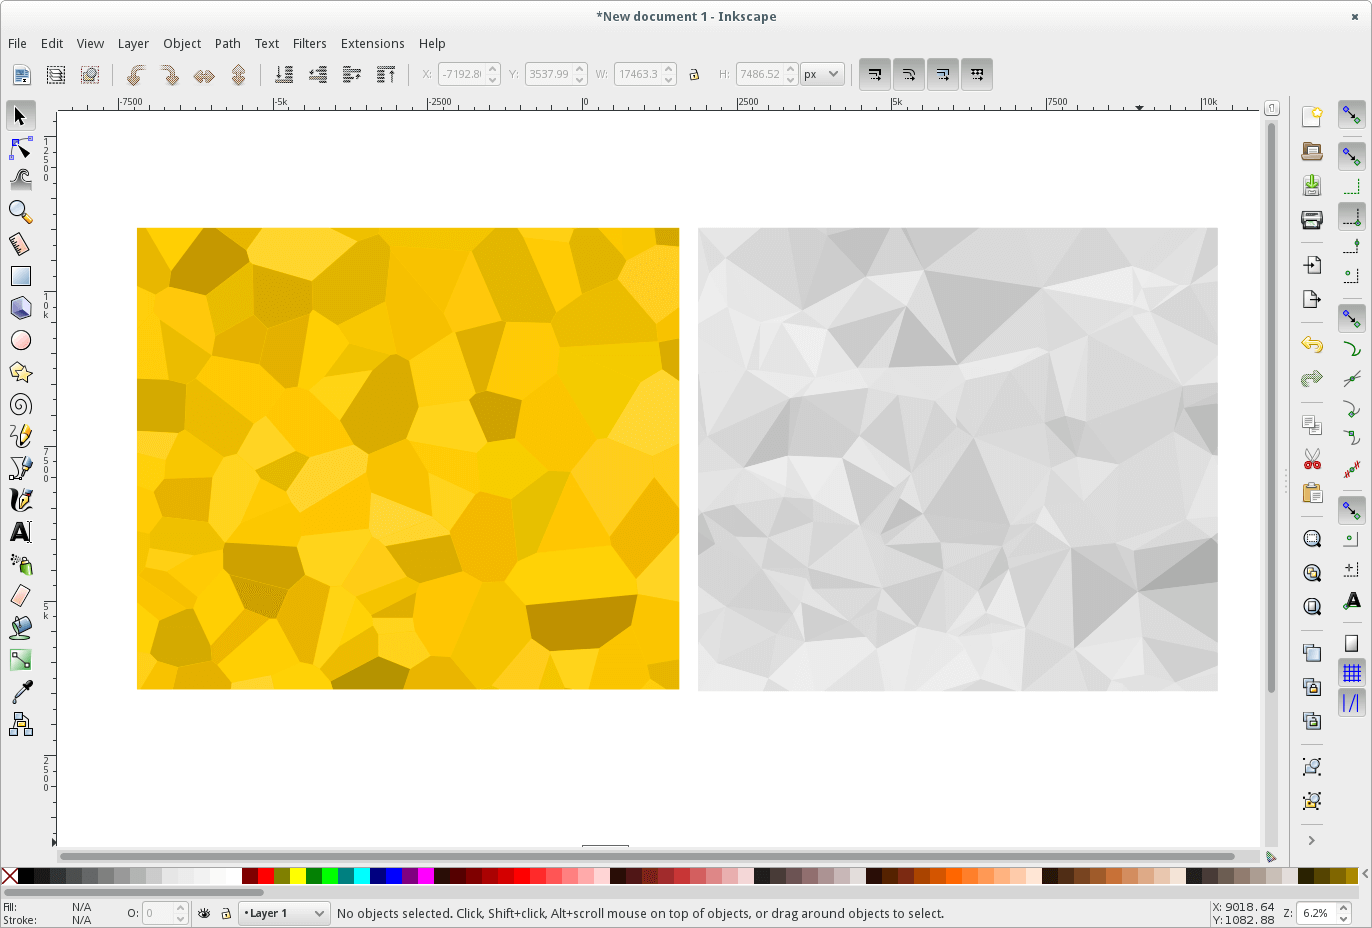This screenshot has width=1372, height=928.
Task: Choose the Ellipse drawing tool
Action: pos(20,340)
